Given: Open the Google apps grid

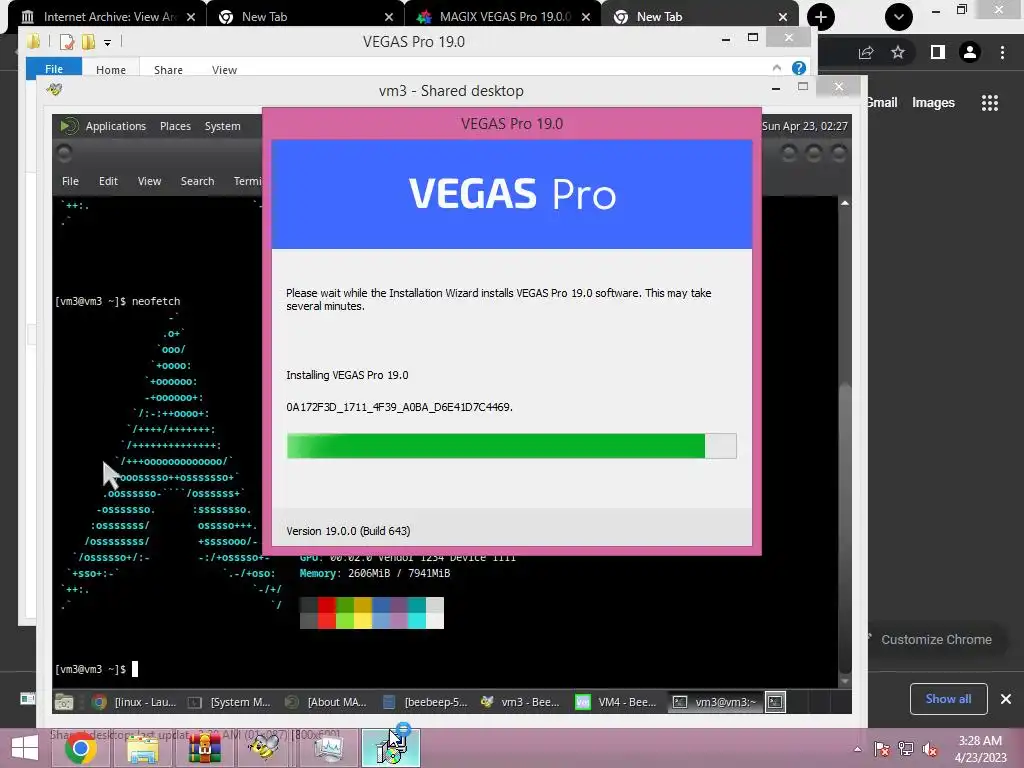Looking at the screenshot, I should (x=990, y=103).
